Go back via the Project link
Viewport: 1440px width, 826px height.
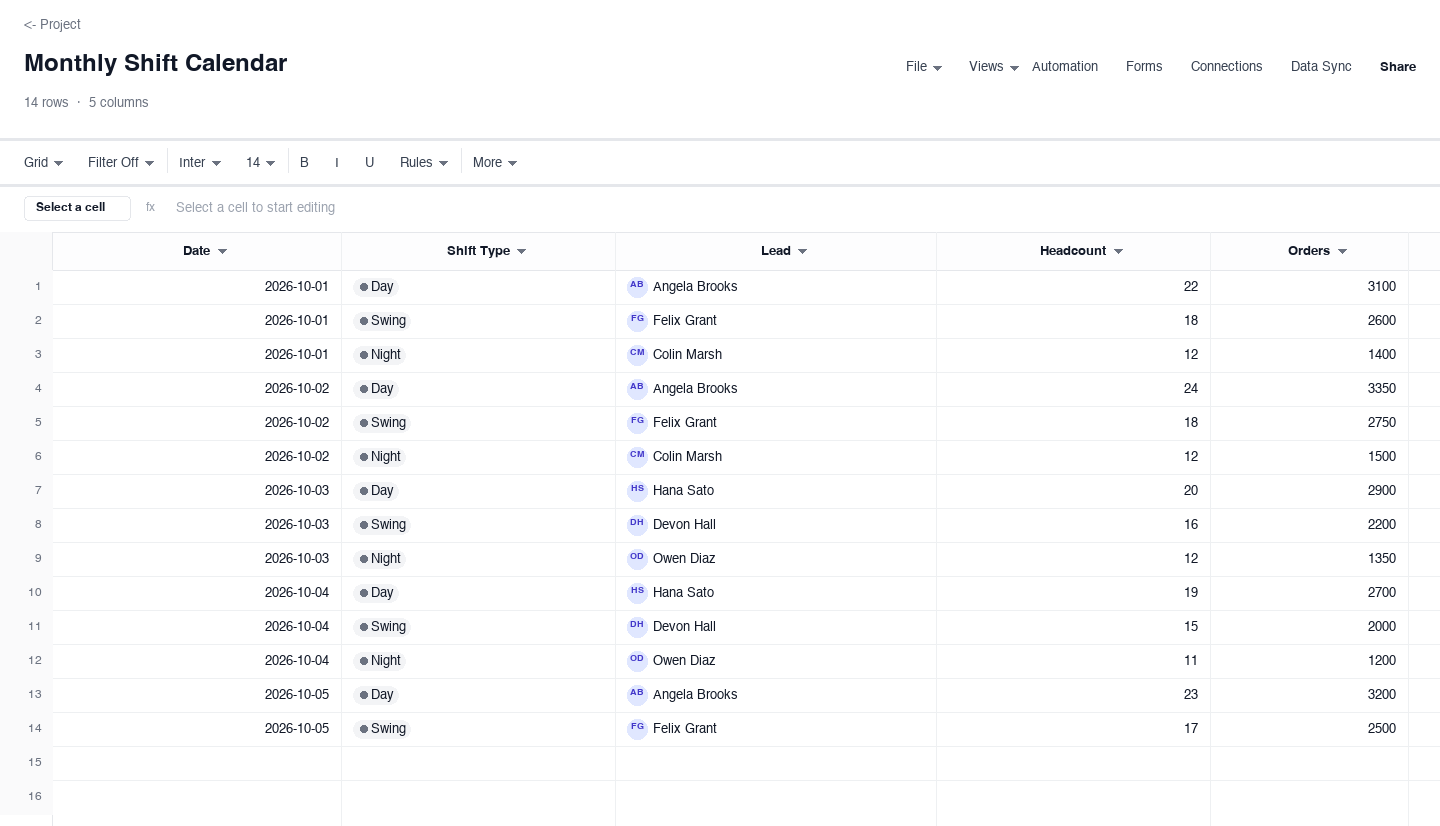pos(52,24)
